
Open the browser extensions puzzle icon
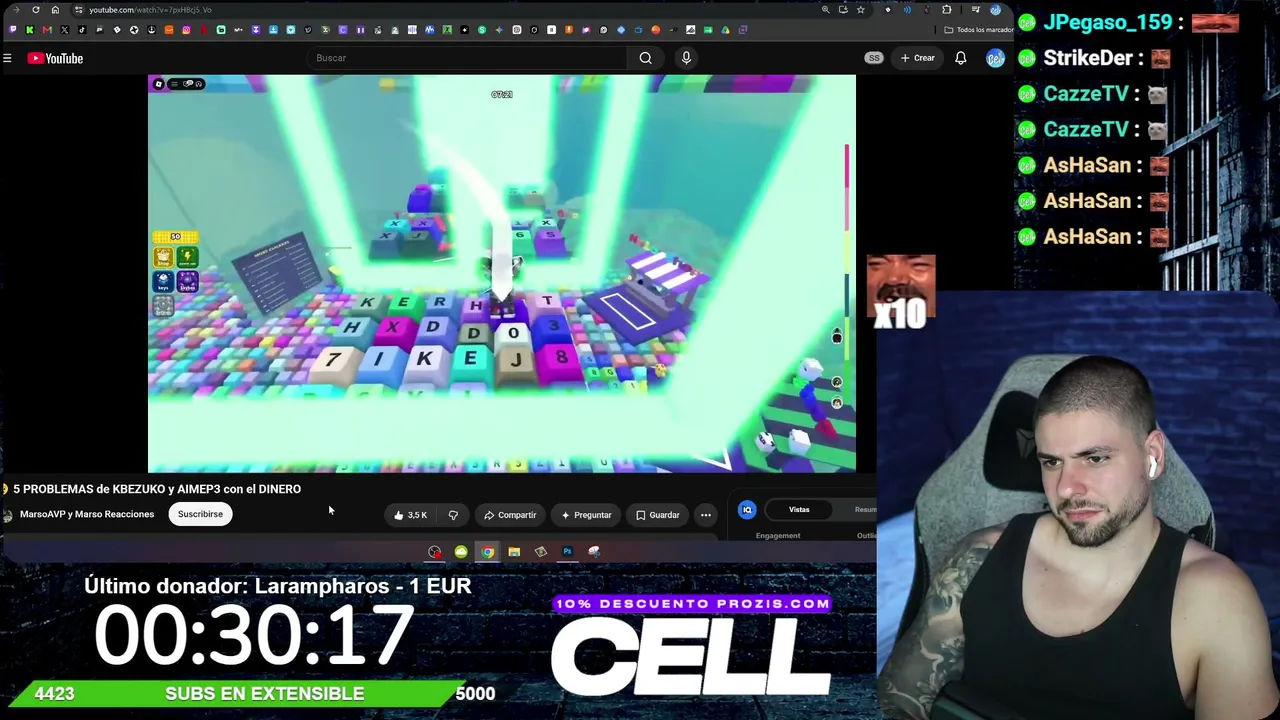point(946,10)
